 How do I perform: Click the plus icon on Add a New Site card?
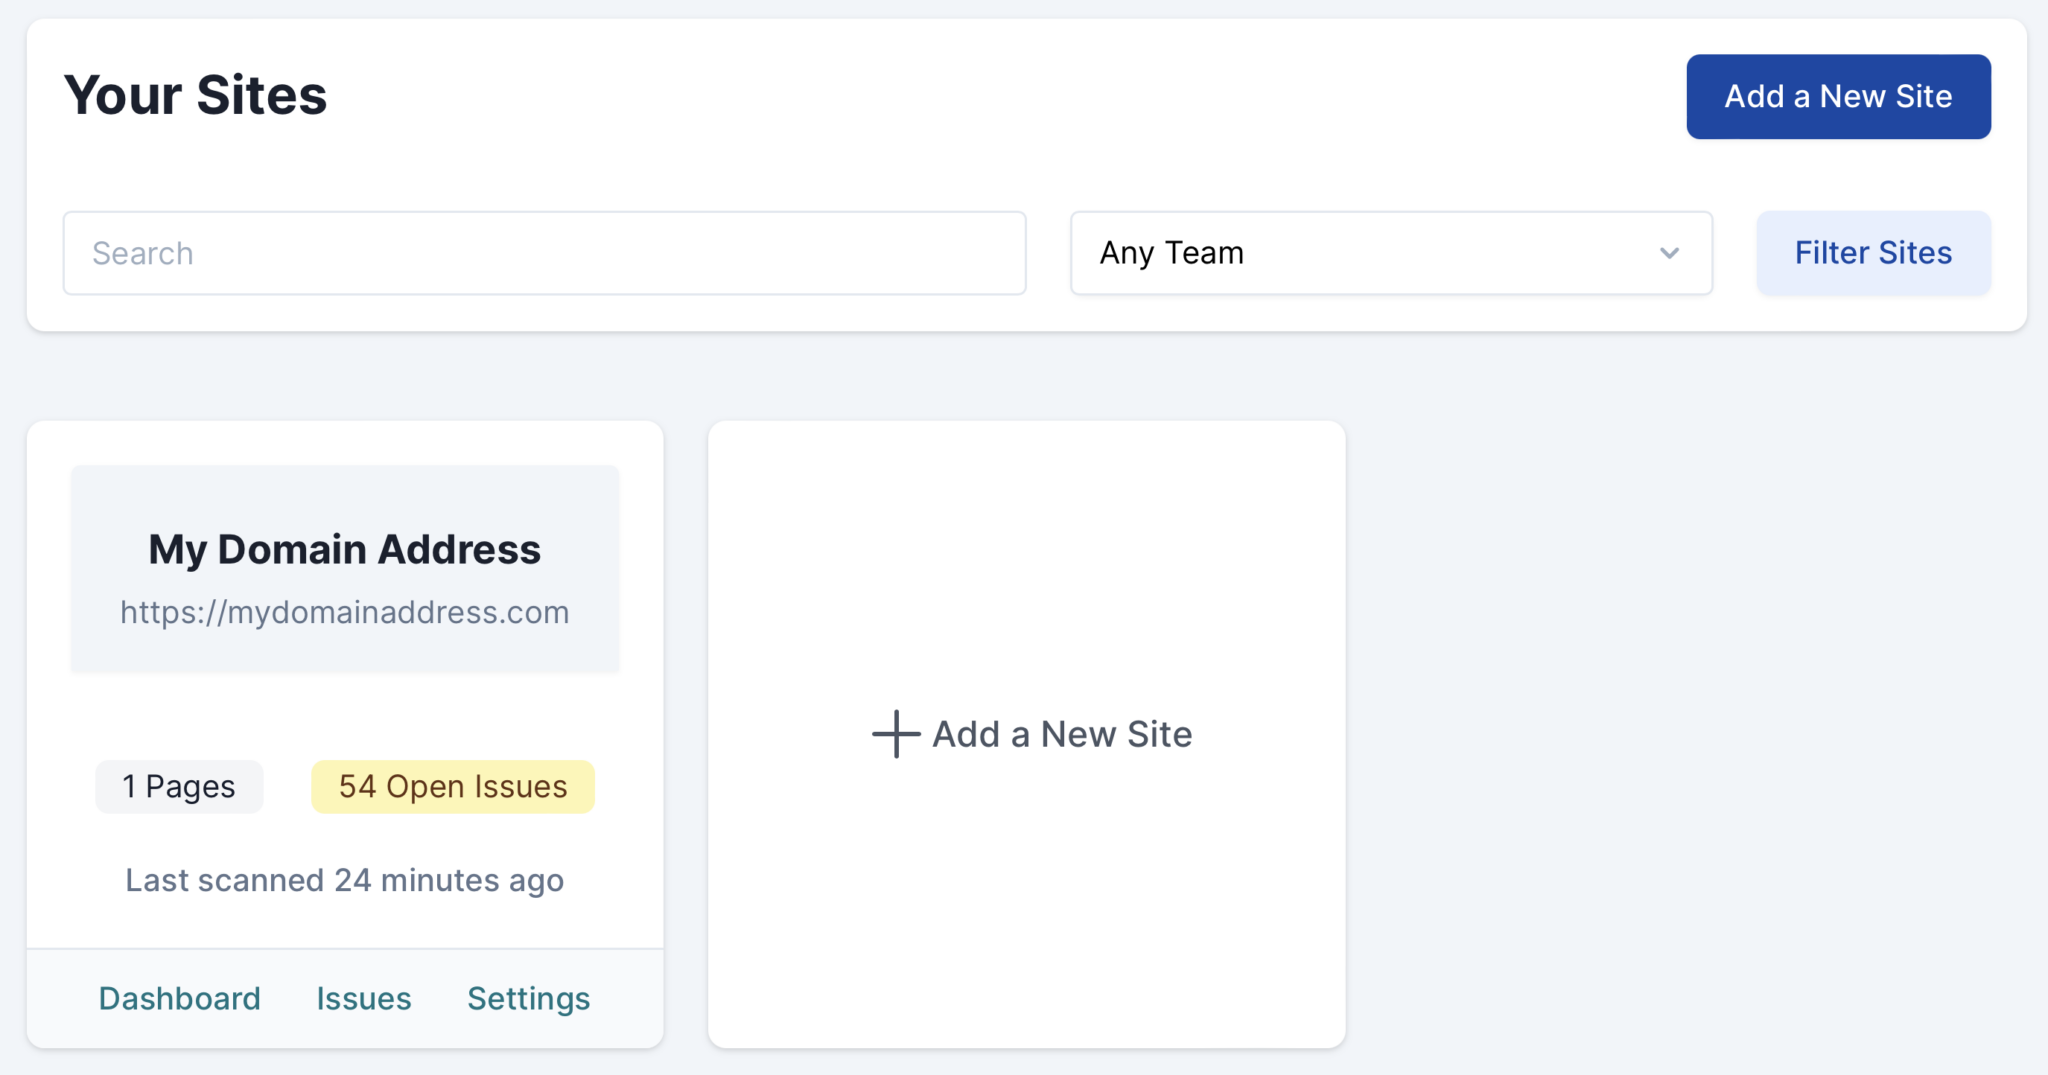[x=894, y=734]
